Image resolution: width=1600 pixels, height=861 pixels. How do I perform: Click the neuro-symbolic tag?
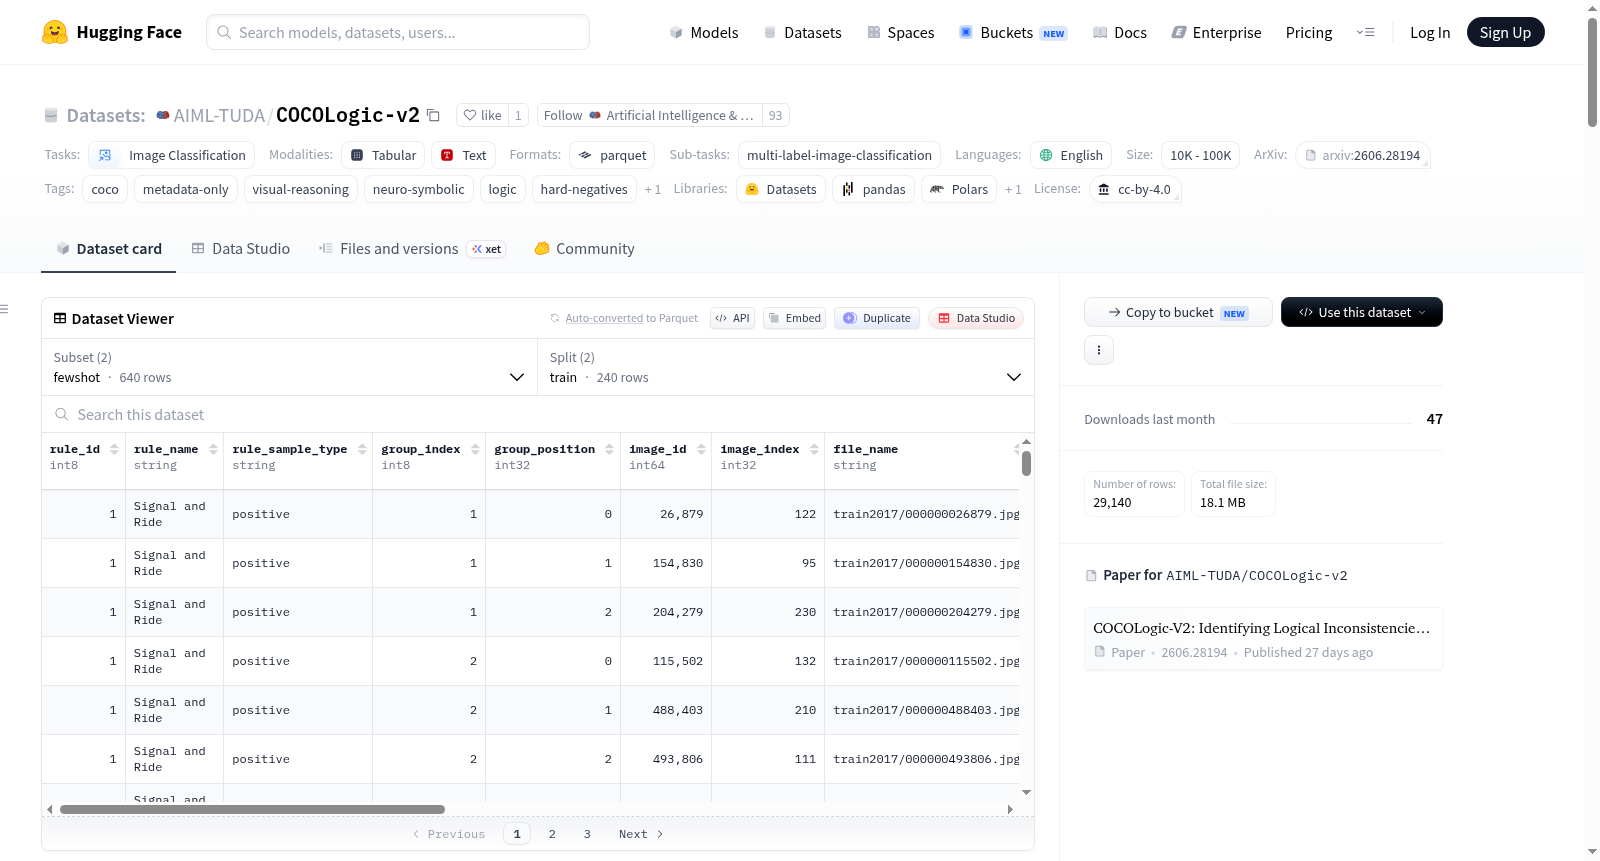click(x=419, y=189)
